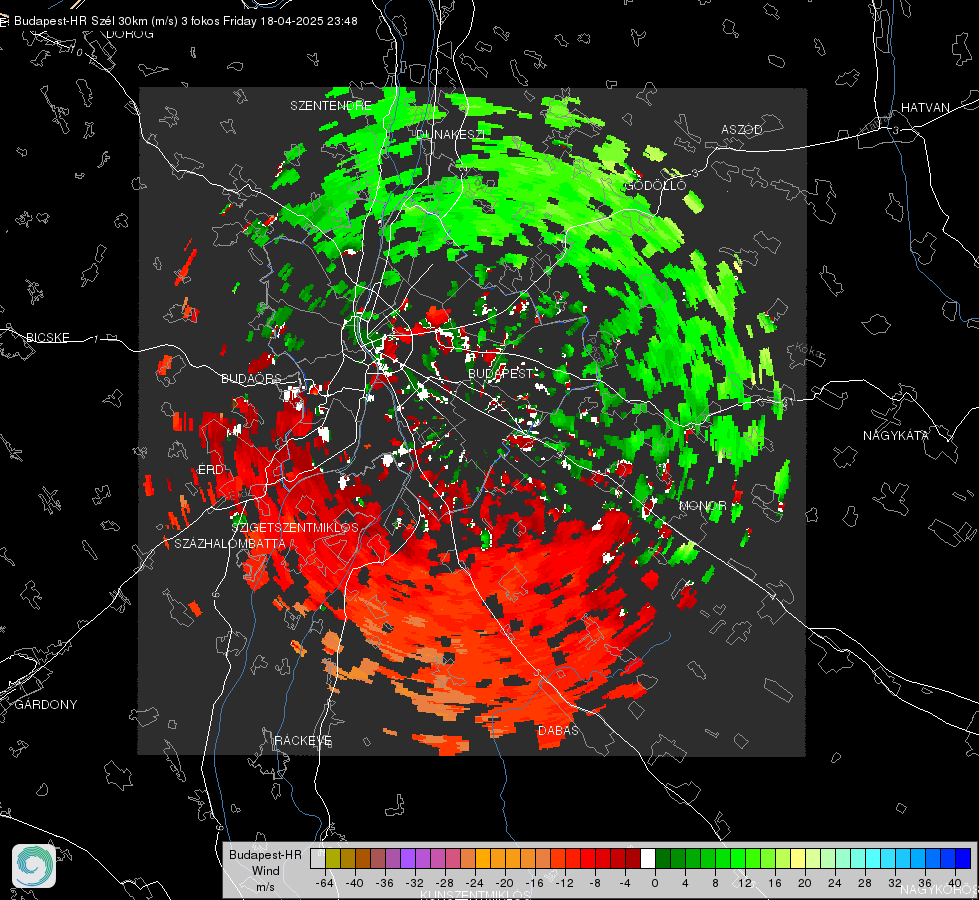Click the DUNAKESZI city label
This screenshot has height=900, width=979.
point(450,134)
